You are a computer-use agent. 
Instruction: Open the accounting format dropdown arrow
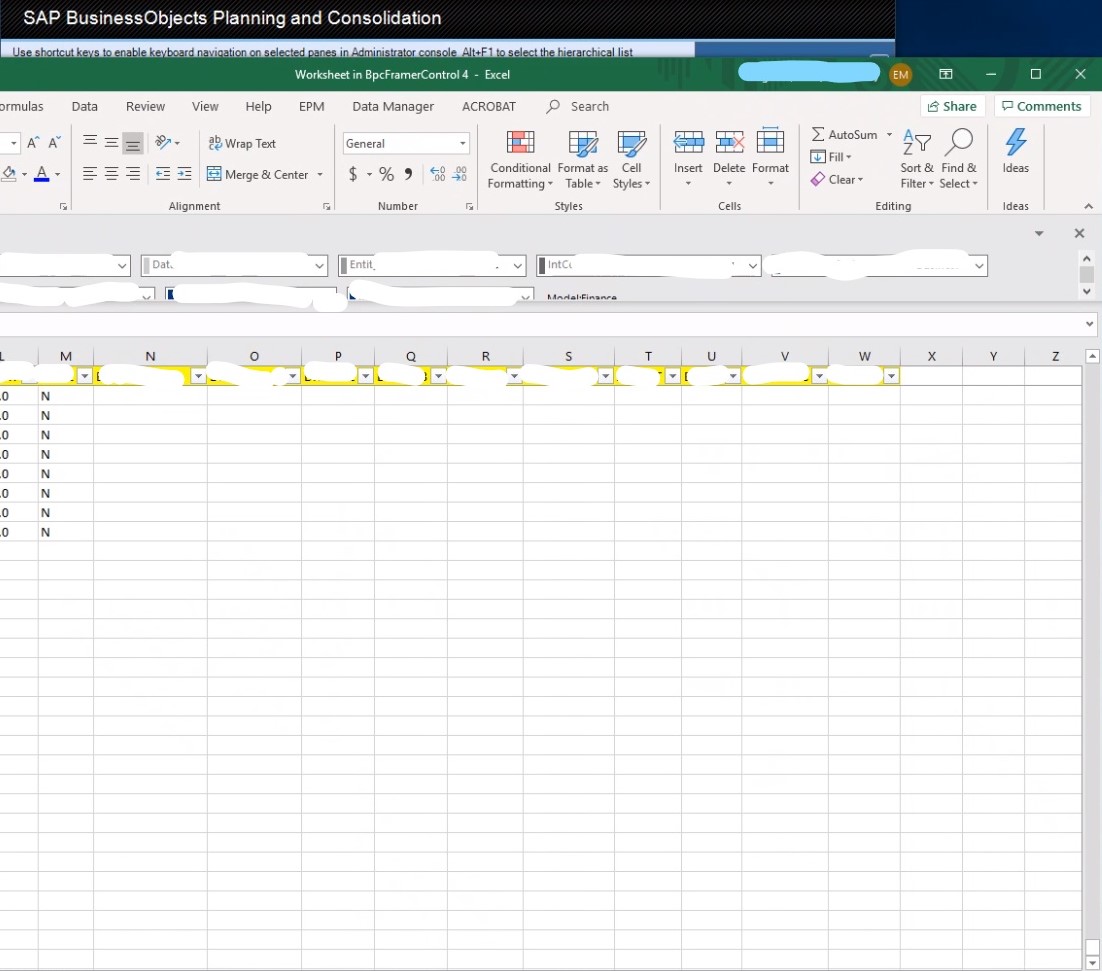click(370, 174)
